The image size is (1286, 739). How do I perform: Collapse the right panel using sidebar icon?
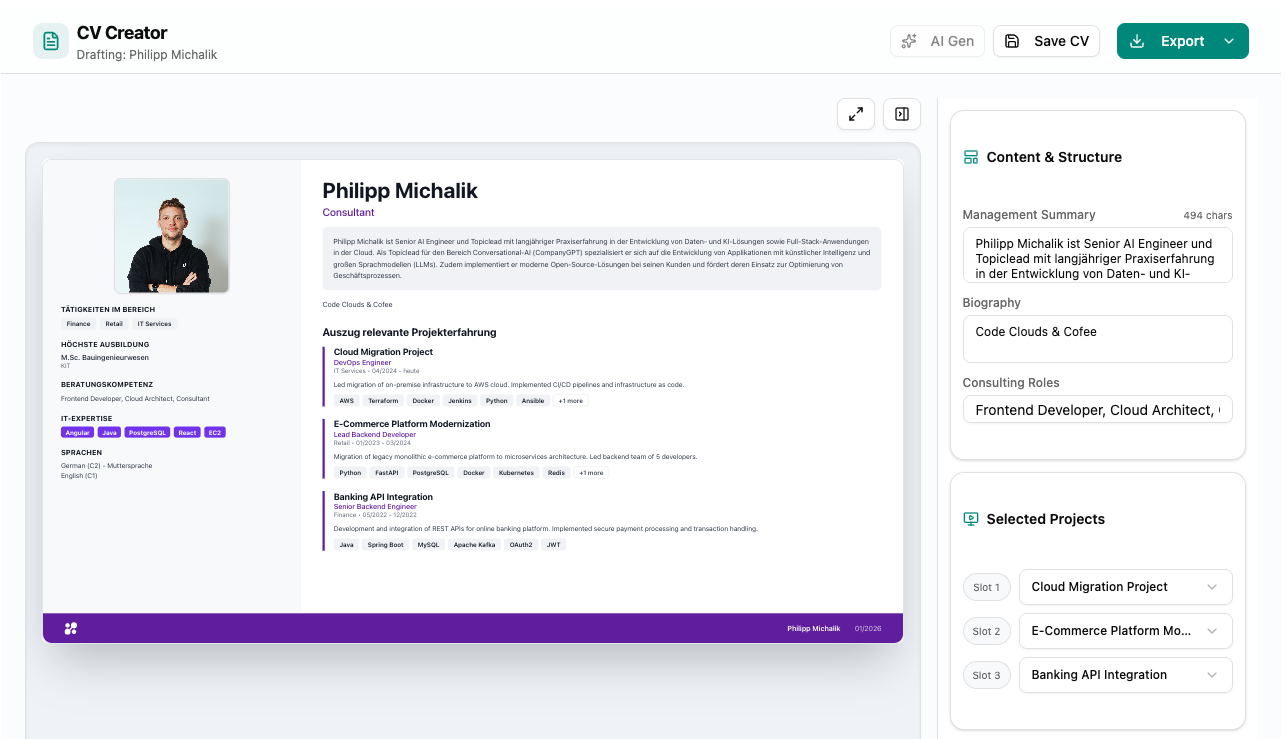[x=901, y=114]
